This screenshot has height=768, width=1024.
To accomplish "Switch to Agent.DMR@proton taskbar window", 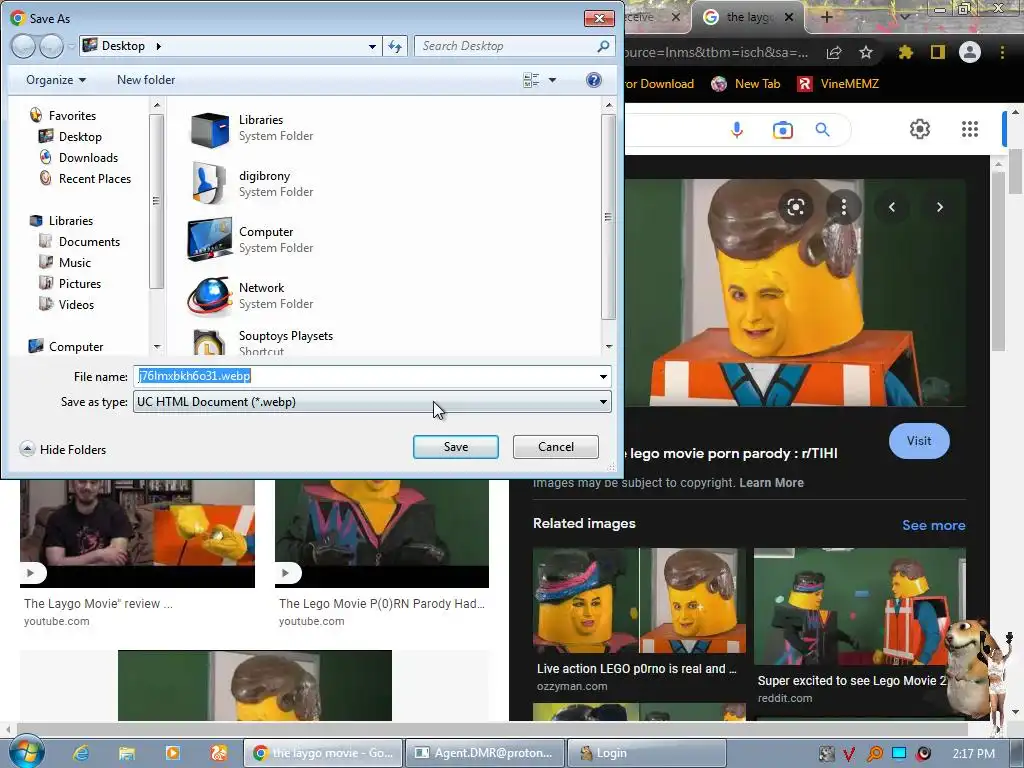I will (484, 753).
